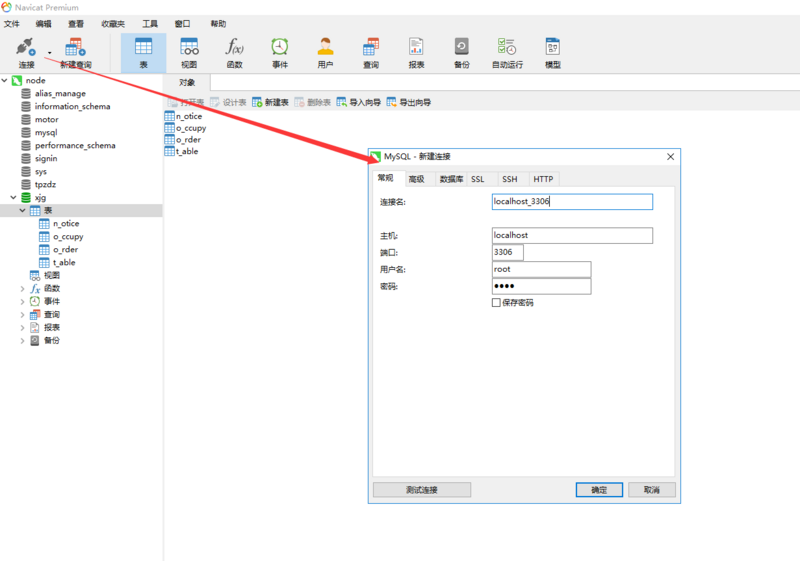Collapse the xjg database node
Image resolution: width=800 pixels, height=561 pixels.
[x=13, y=197]
